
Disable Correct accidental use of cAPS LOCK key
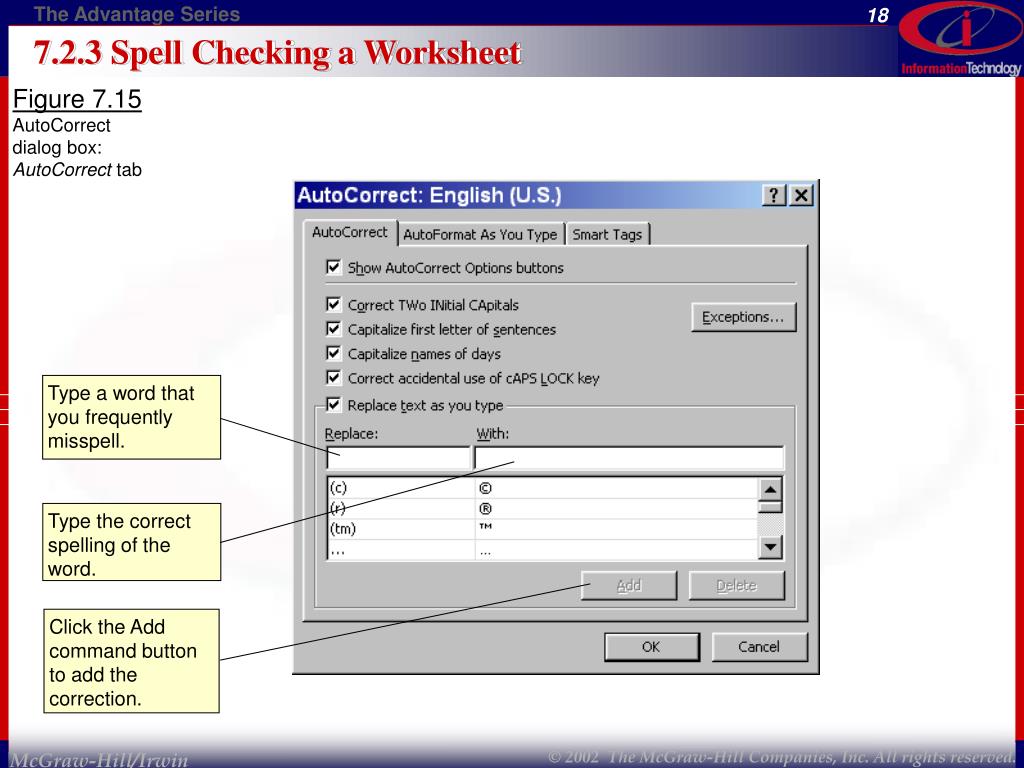tap(334, 377)
